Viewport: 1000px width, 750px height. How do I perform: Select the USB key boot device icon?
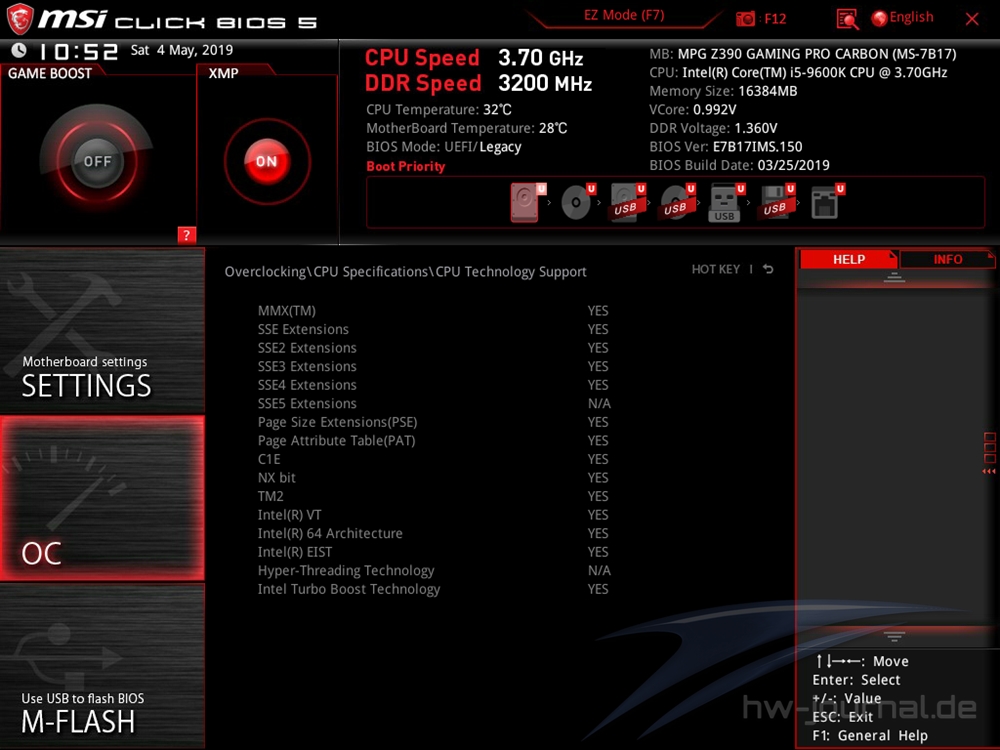[x=726, y=202]
